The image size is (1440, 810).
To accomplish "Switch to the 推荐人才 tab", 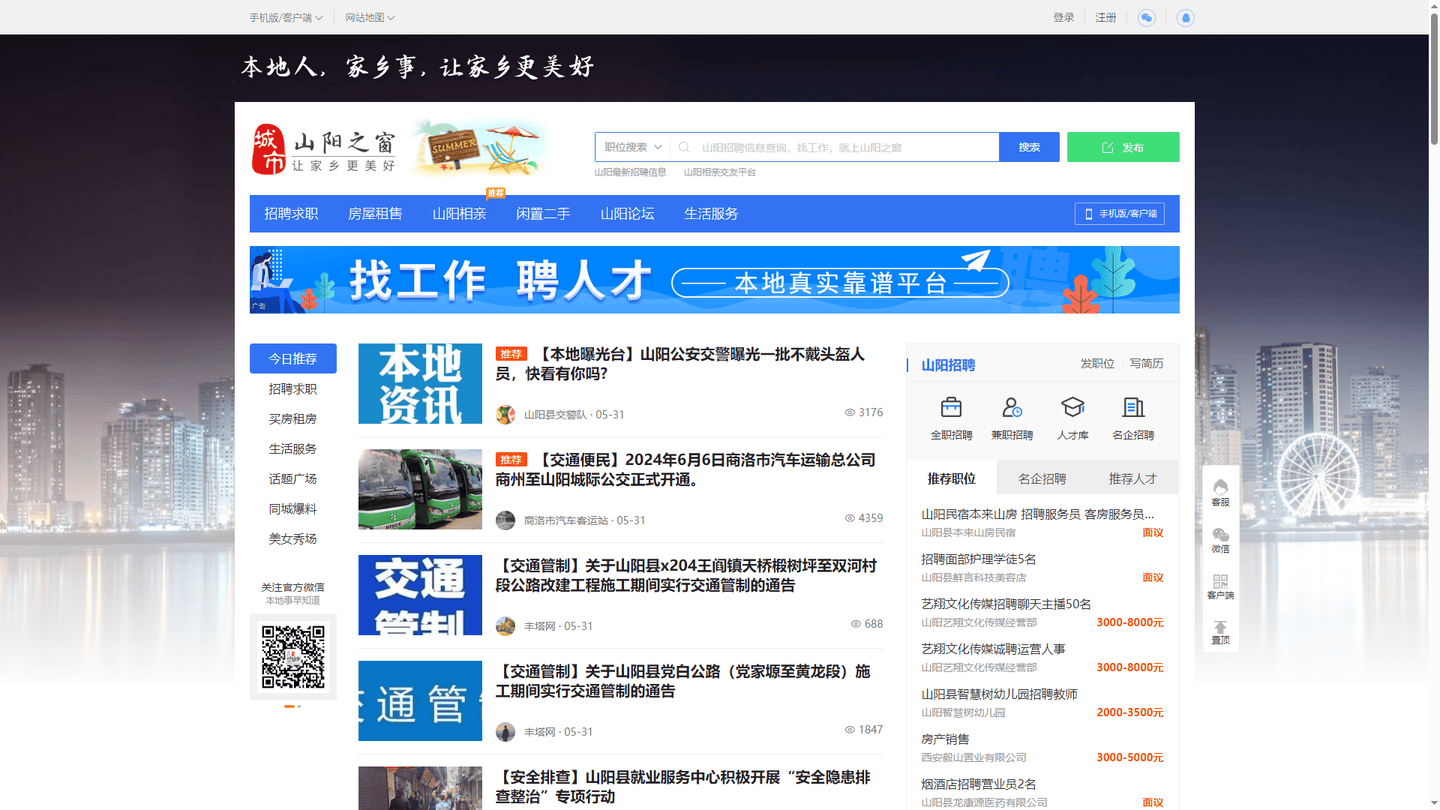I will click(1133, 478).
